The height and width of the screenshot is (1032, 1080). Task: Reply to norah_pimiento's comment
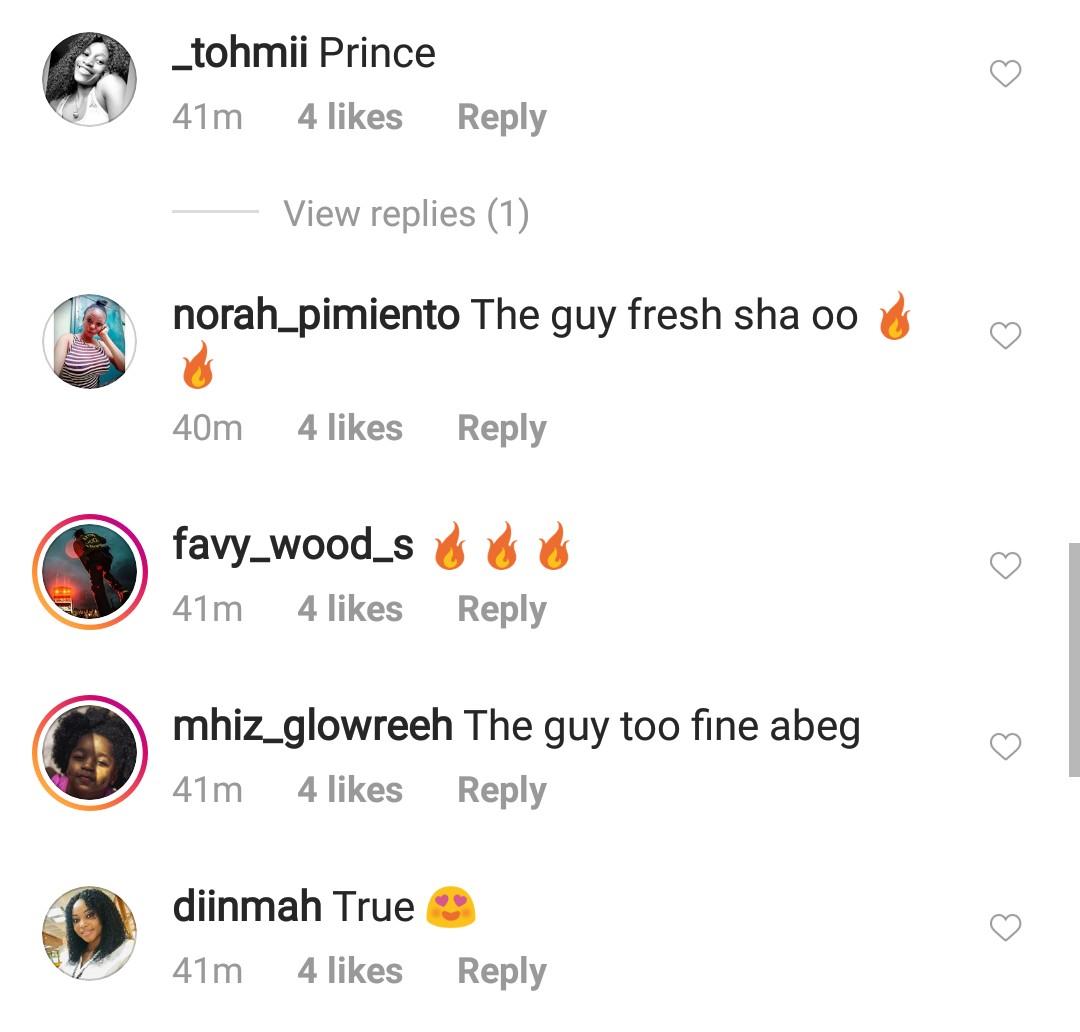click(x=501, y=429)
